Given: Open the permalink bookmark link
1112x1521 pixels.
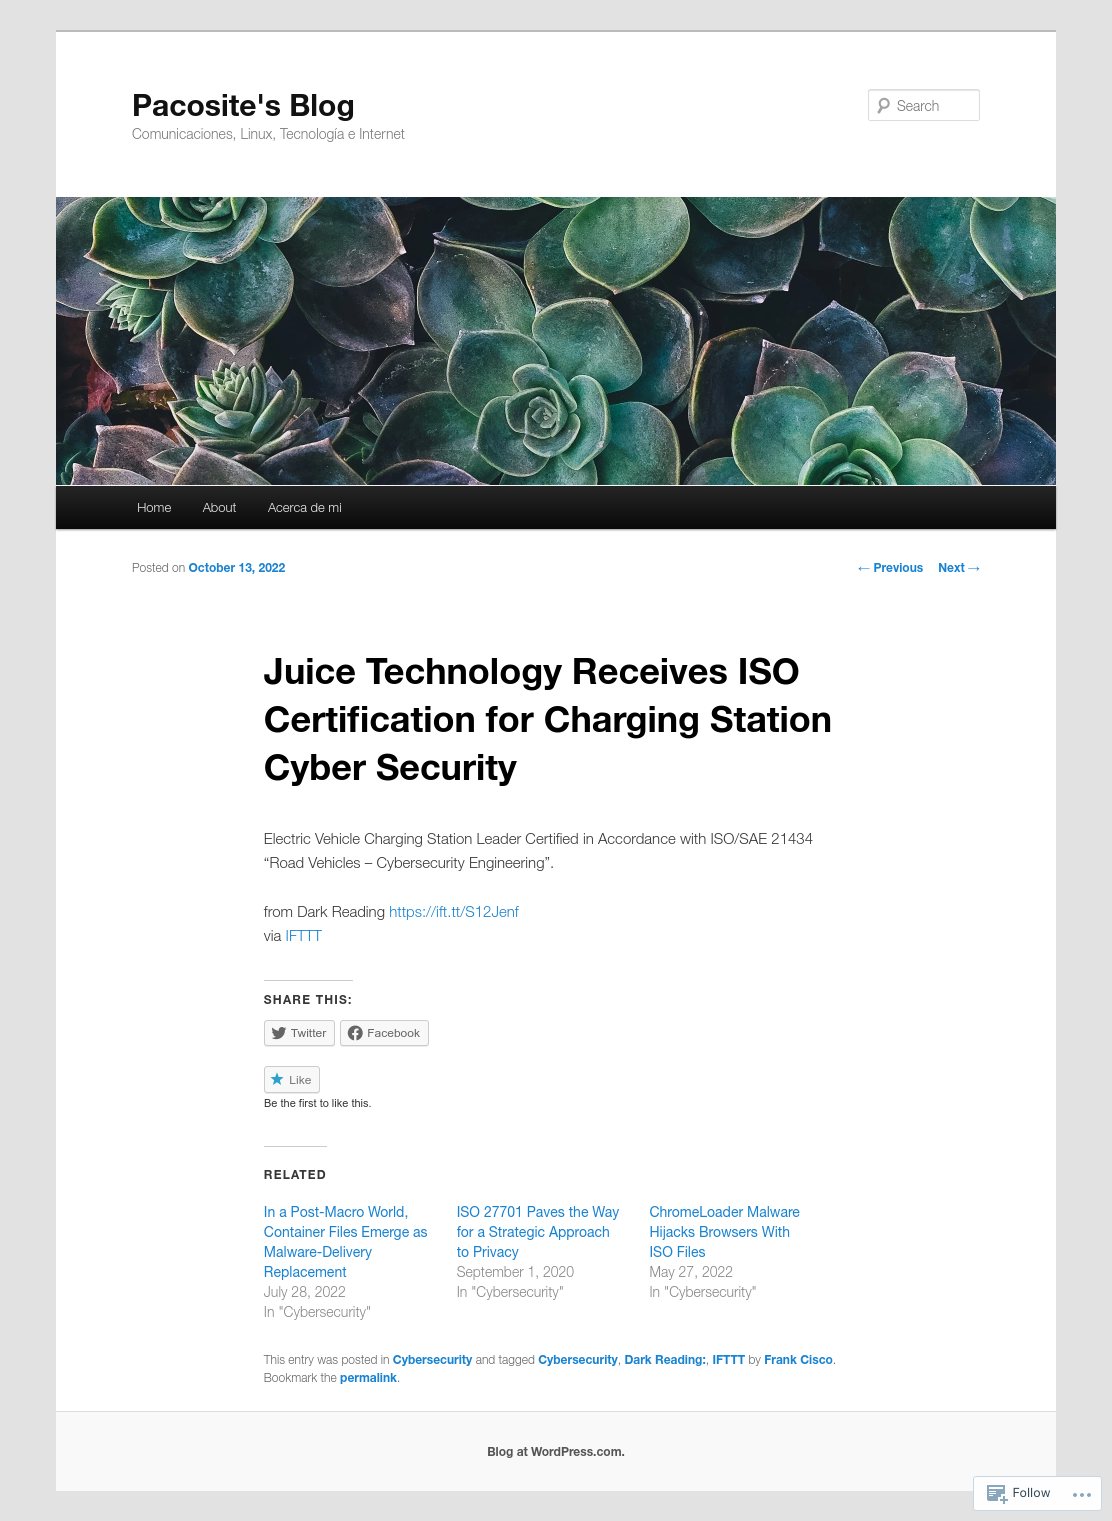Looking at the screenshot, I should pyautogui.click(x=368, y=1378).
